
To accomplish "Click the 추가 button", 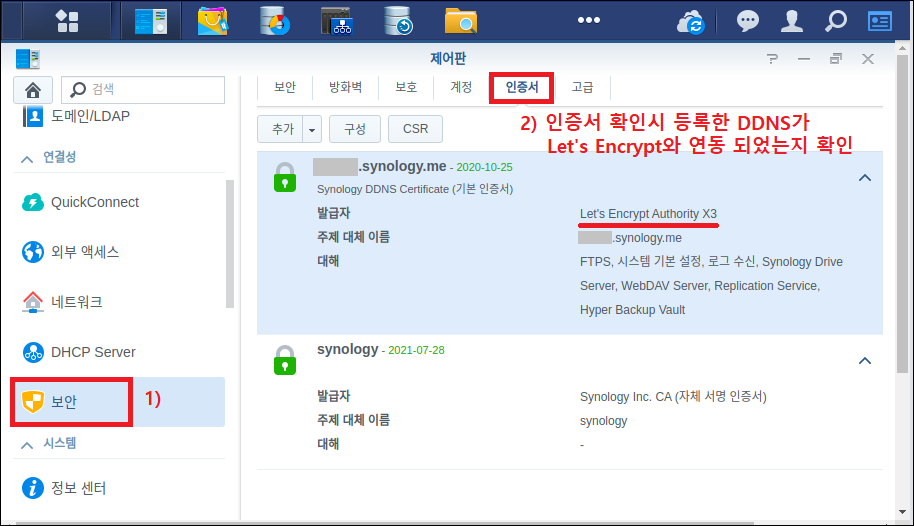I will (280, 129).
